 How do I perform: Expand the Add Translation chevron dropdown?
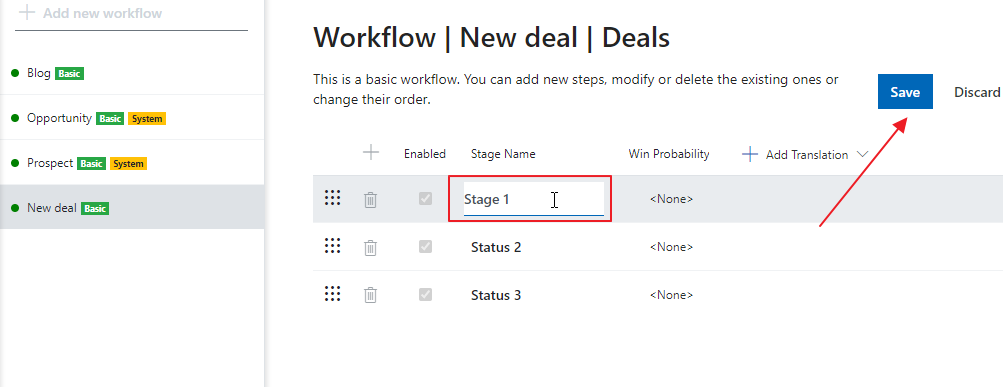(x=862, y=155)
